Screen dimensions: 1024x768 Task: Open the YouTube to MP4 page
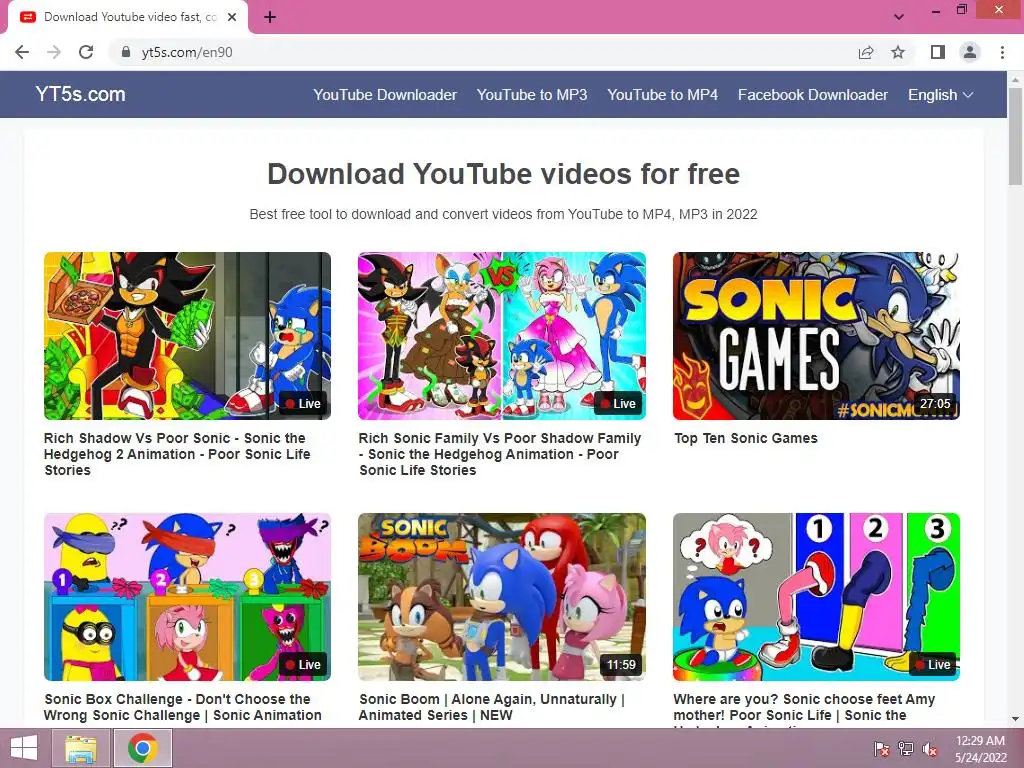coord(662,95)
